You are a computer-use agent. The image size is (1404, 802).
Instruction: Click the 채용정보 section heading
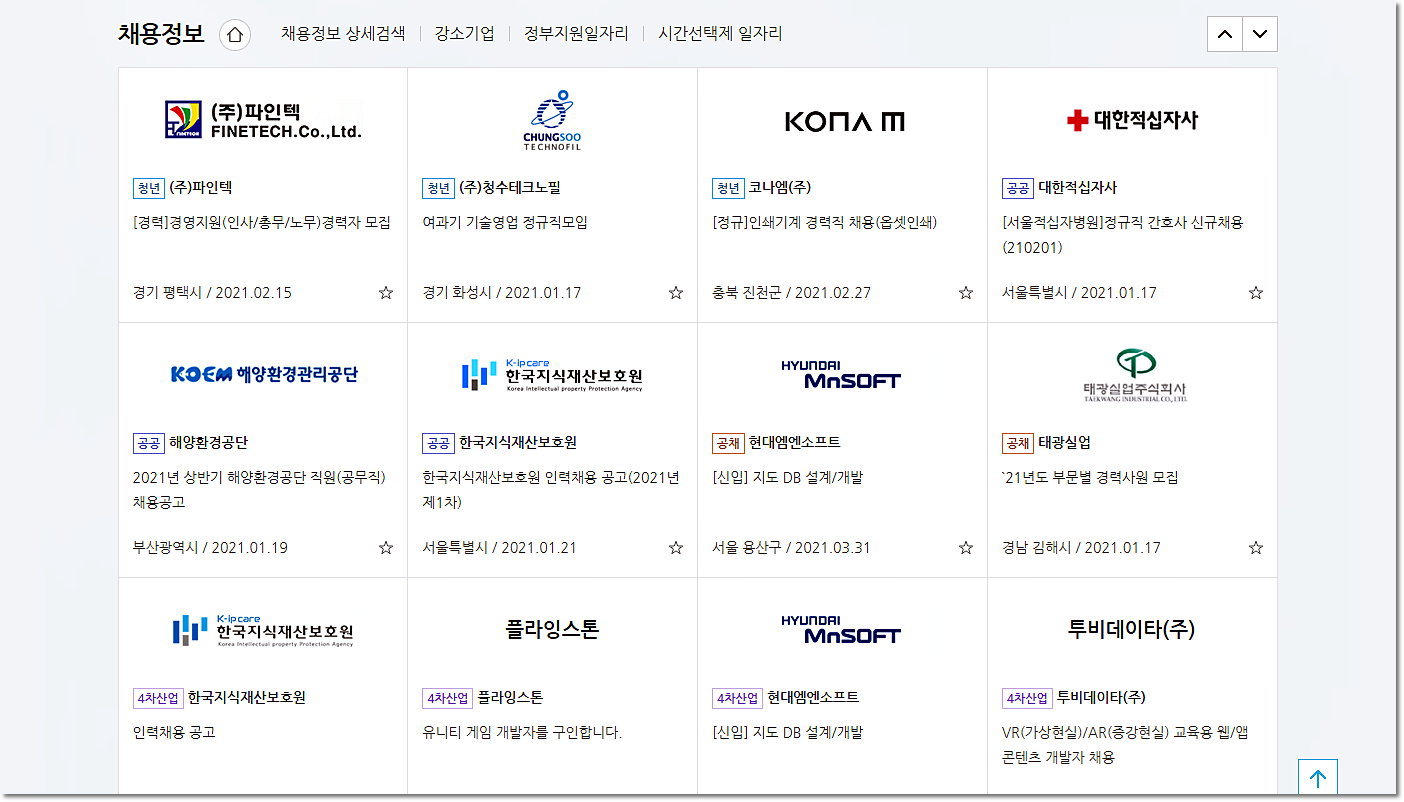[161, 34]
